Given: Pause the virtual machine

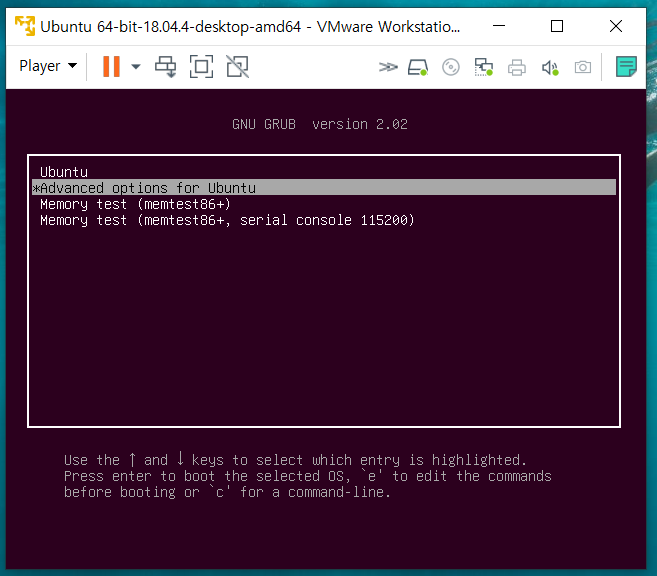Looking at the screenshot, I should [x=111, y=67].
